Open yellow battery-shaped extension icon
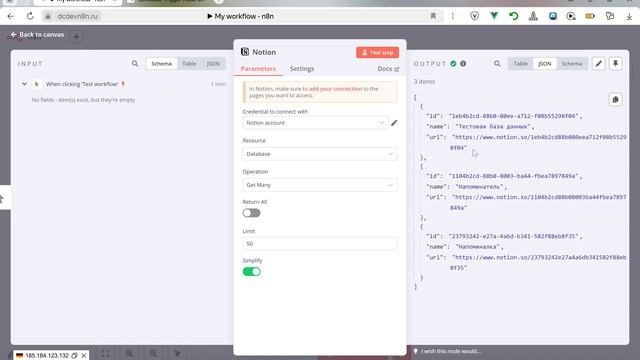640x360 pixels. [590, 16]
